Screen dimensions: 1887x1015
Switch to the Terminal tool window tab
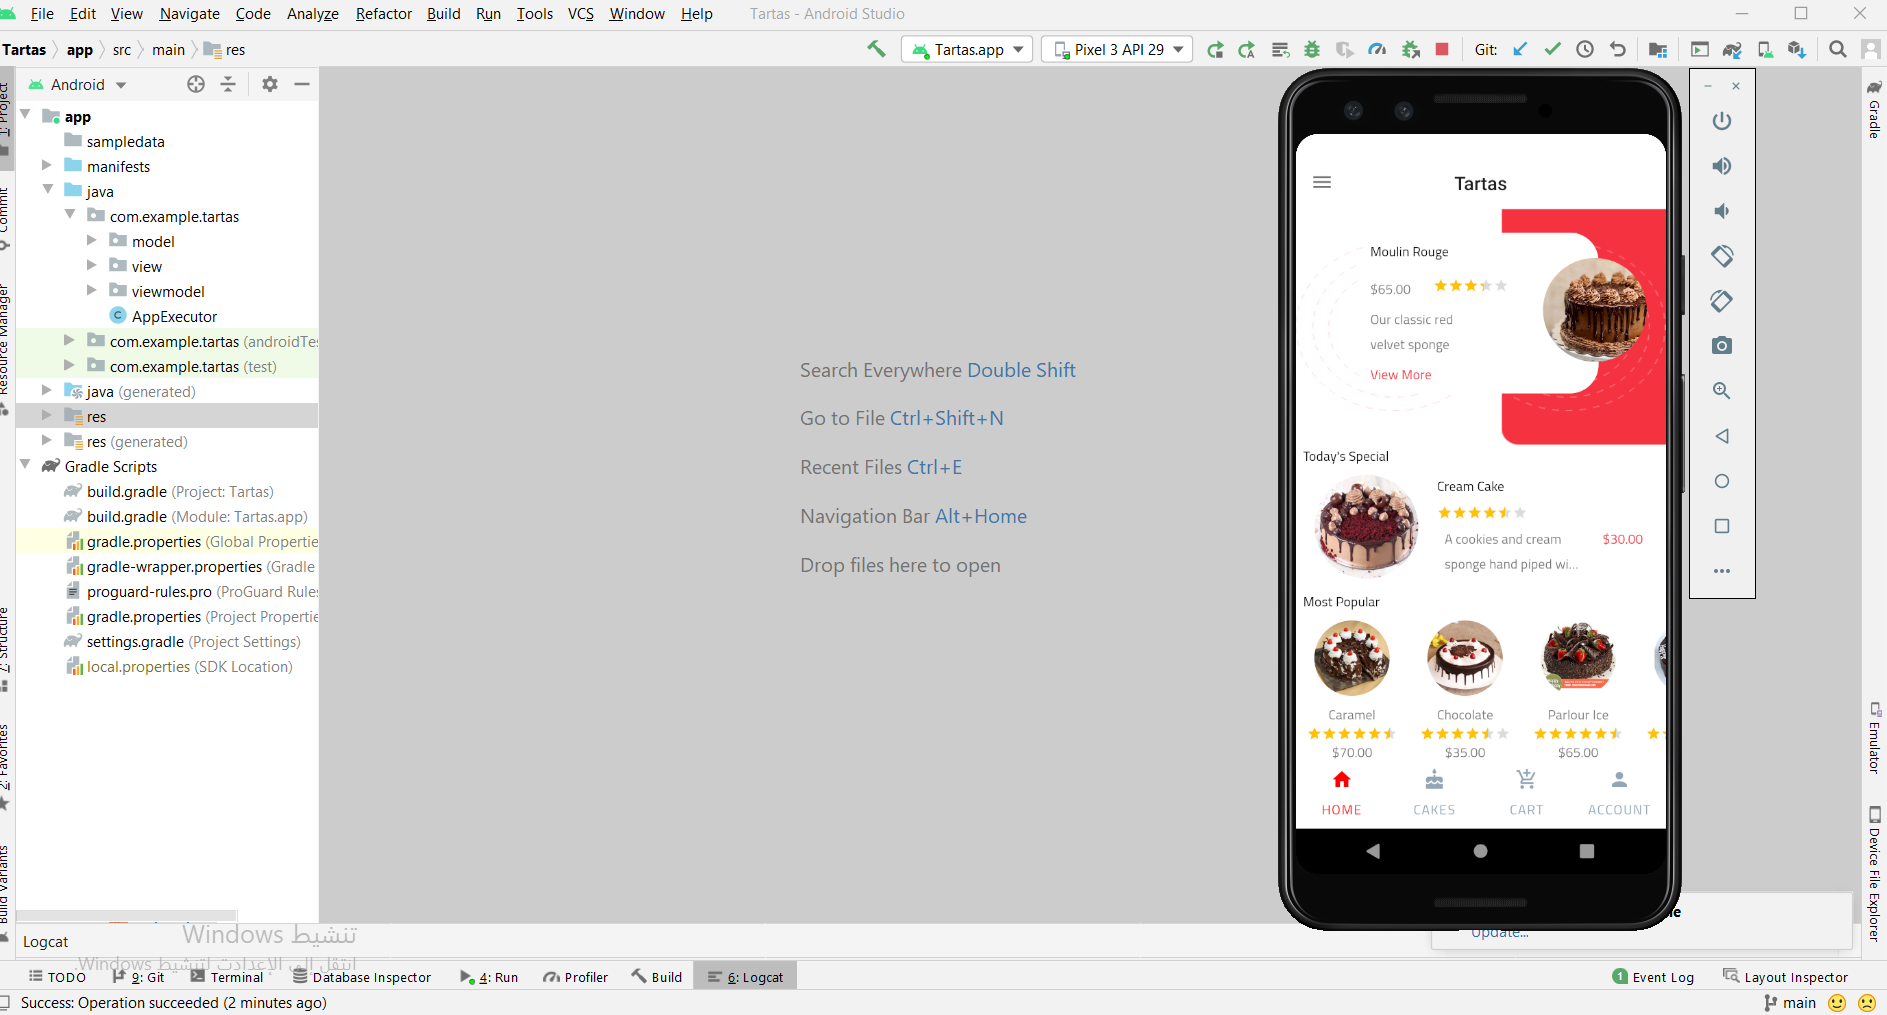click(227, 977)
